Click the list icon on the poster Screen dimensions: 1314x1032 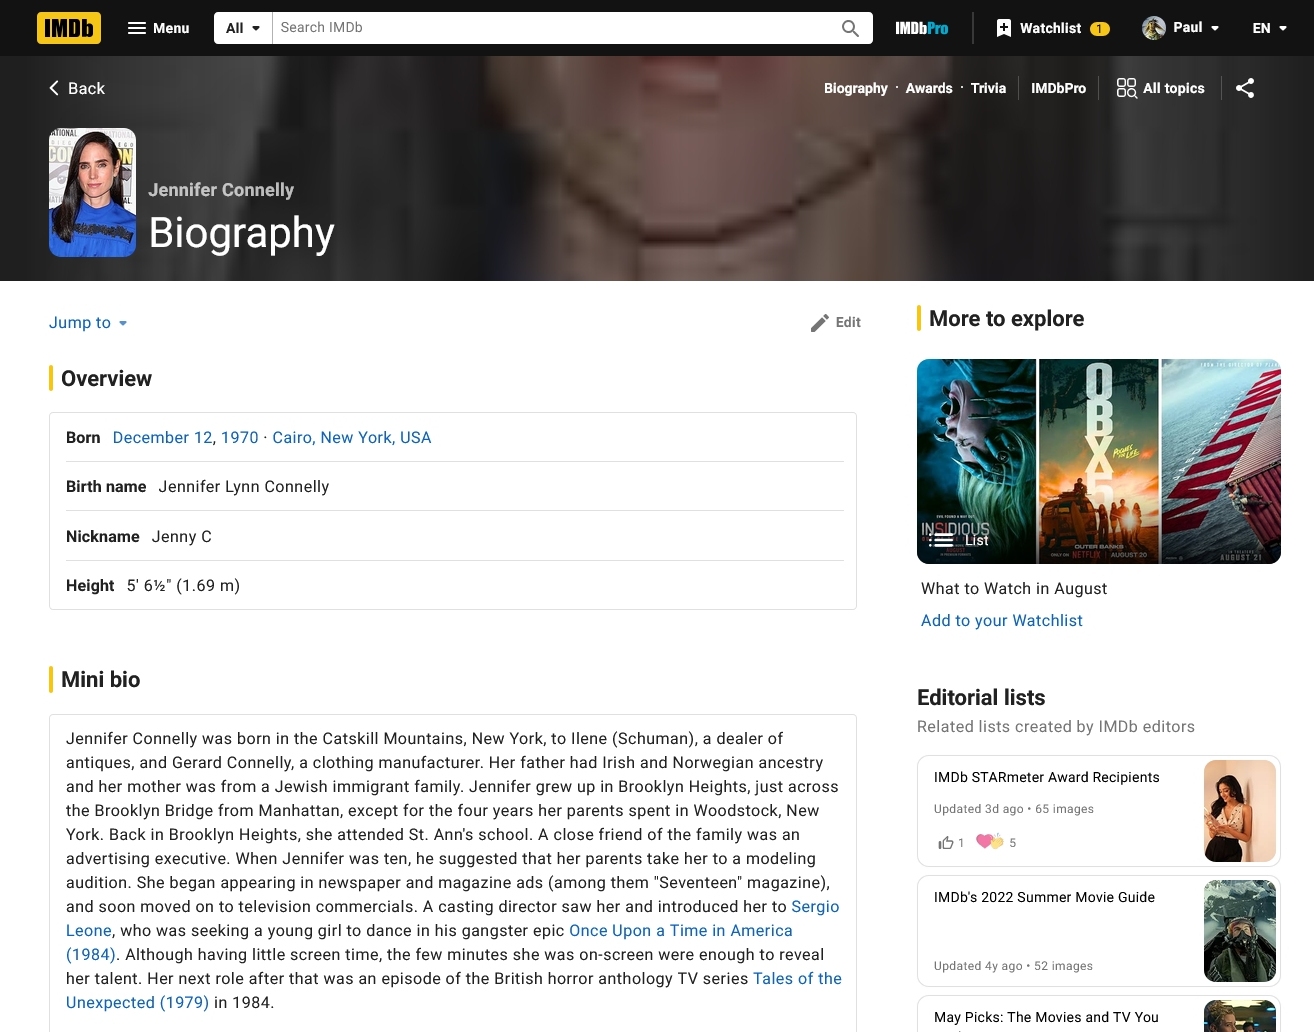941,540
